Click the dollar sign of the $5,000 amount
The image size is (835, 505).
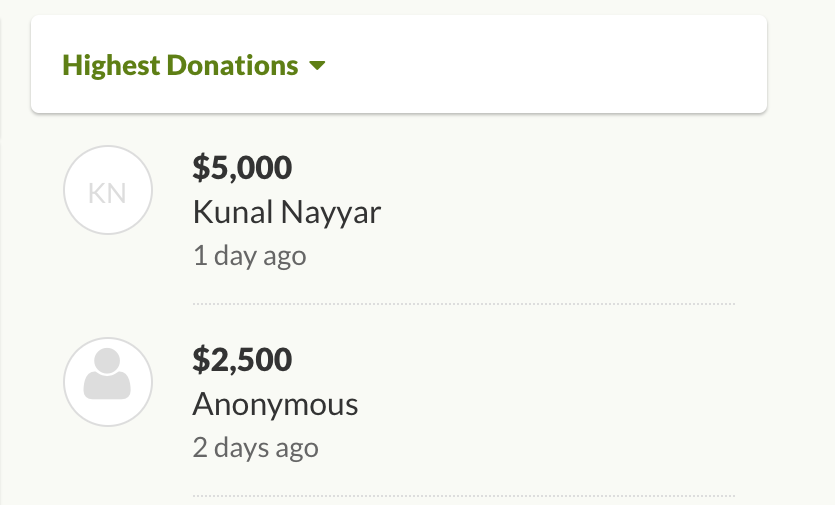click(x=200, y=168)
